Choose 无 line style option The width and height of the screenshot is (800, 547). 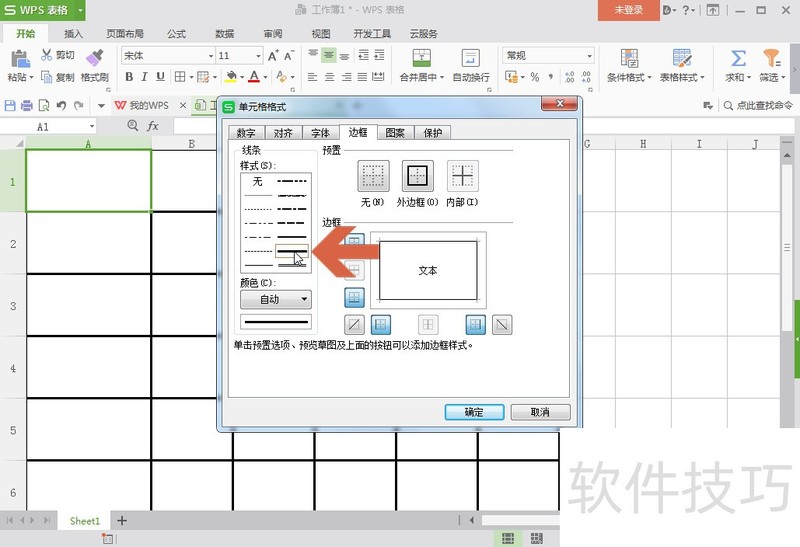[x=258, y=181]
